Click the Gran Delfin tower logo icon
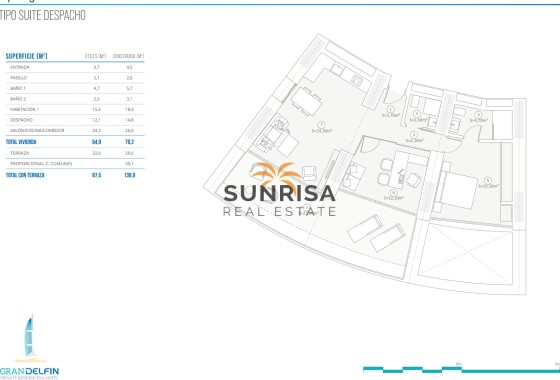The width and height of the screenshot is (560, 380). [x=30, y=338]
